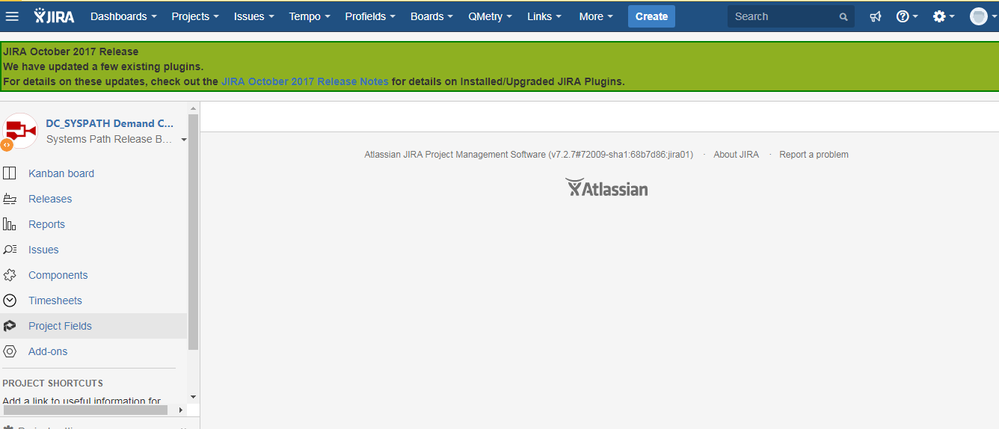Go to Releases page

50,199
